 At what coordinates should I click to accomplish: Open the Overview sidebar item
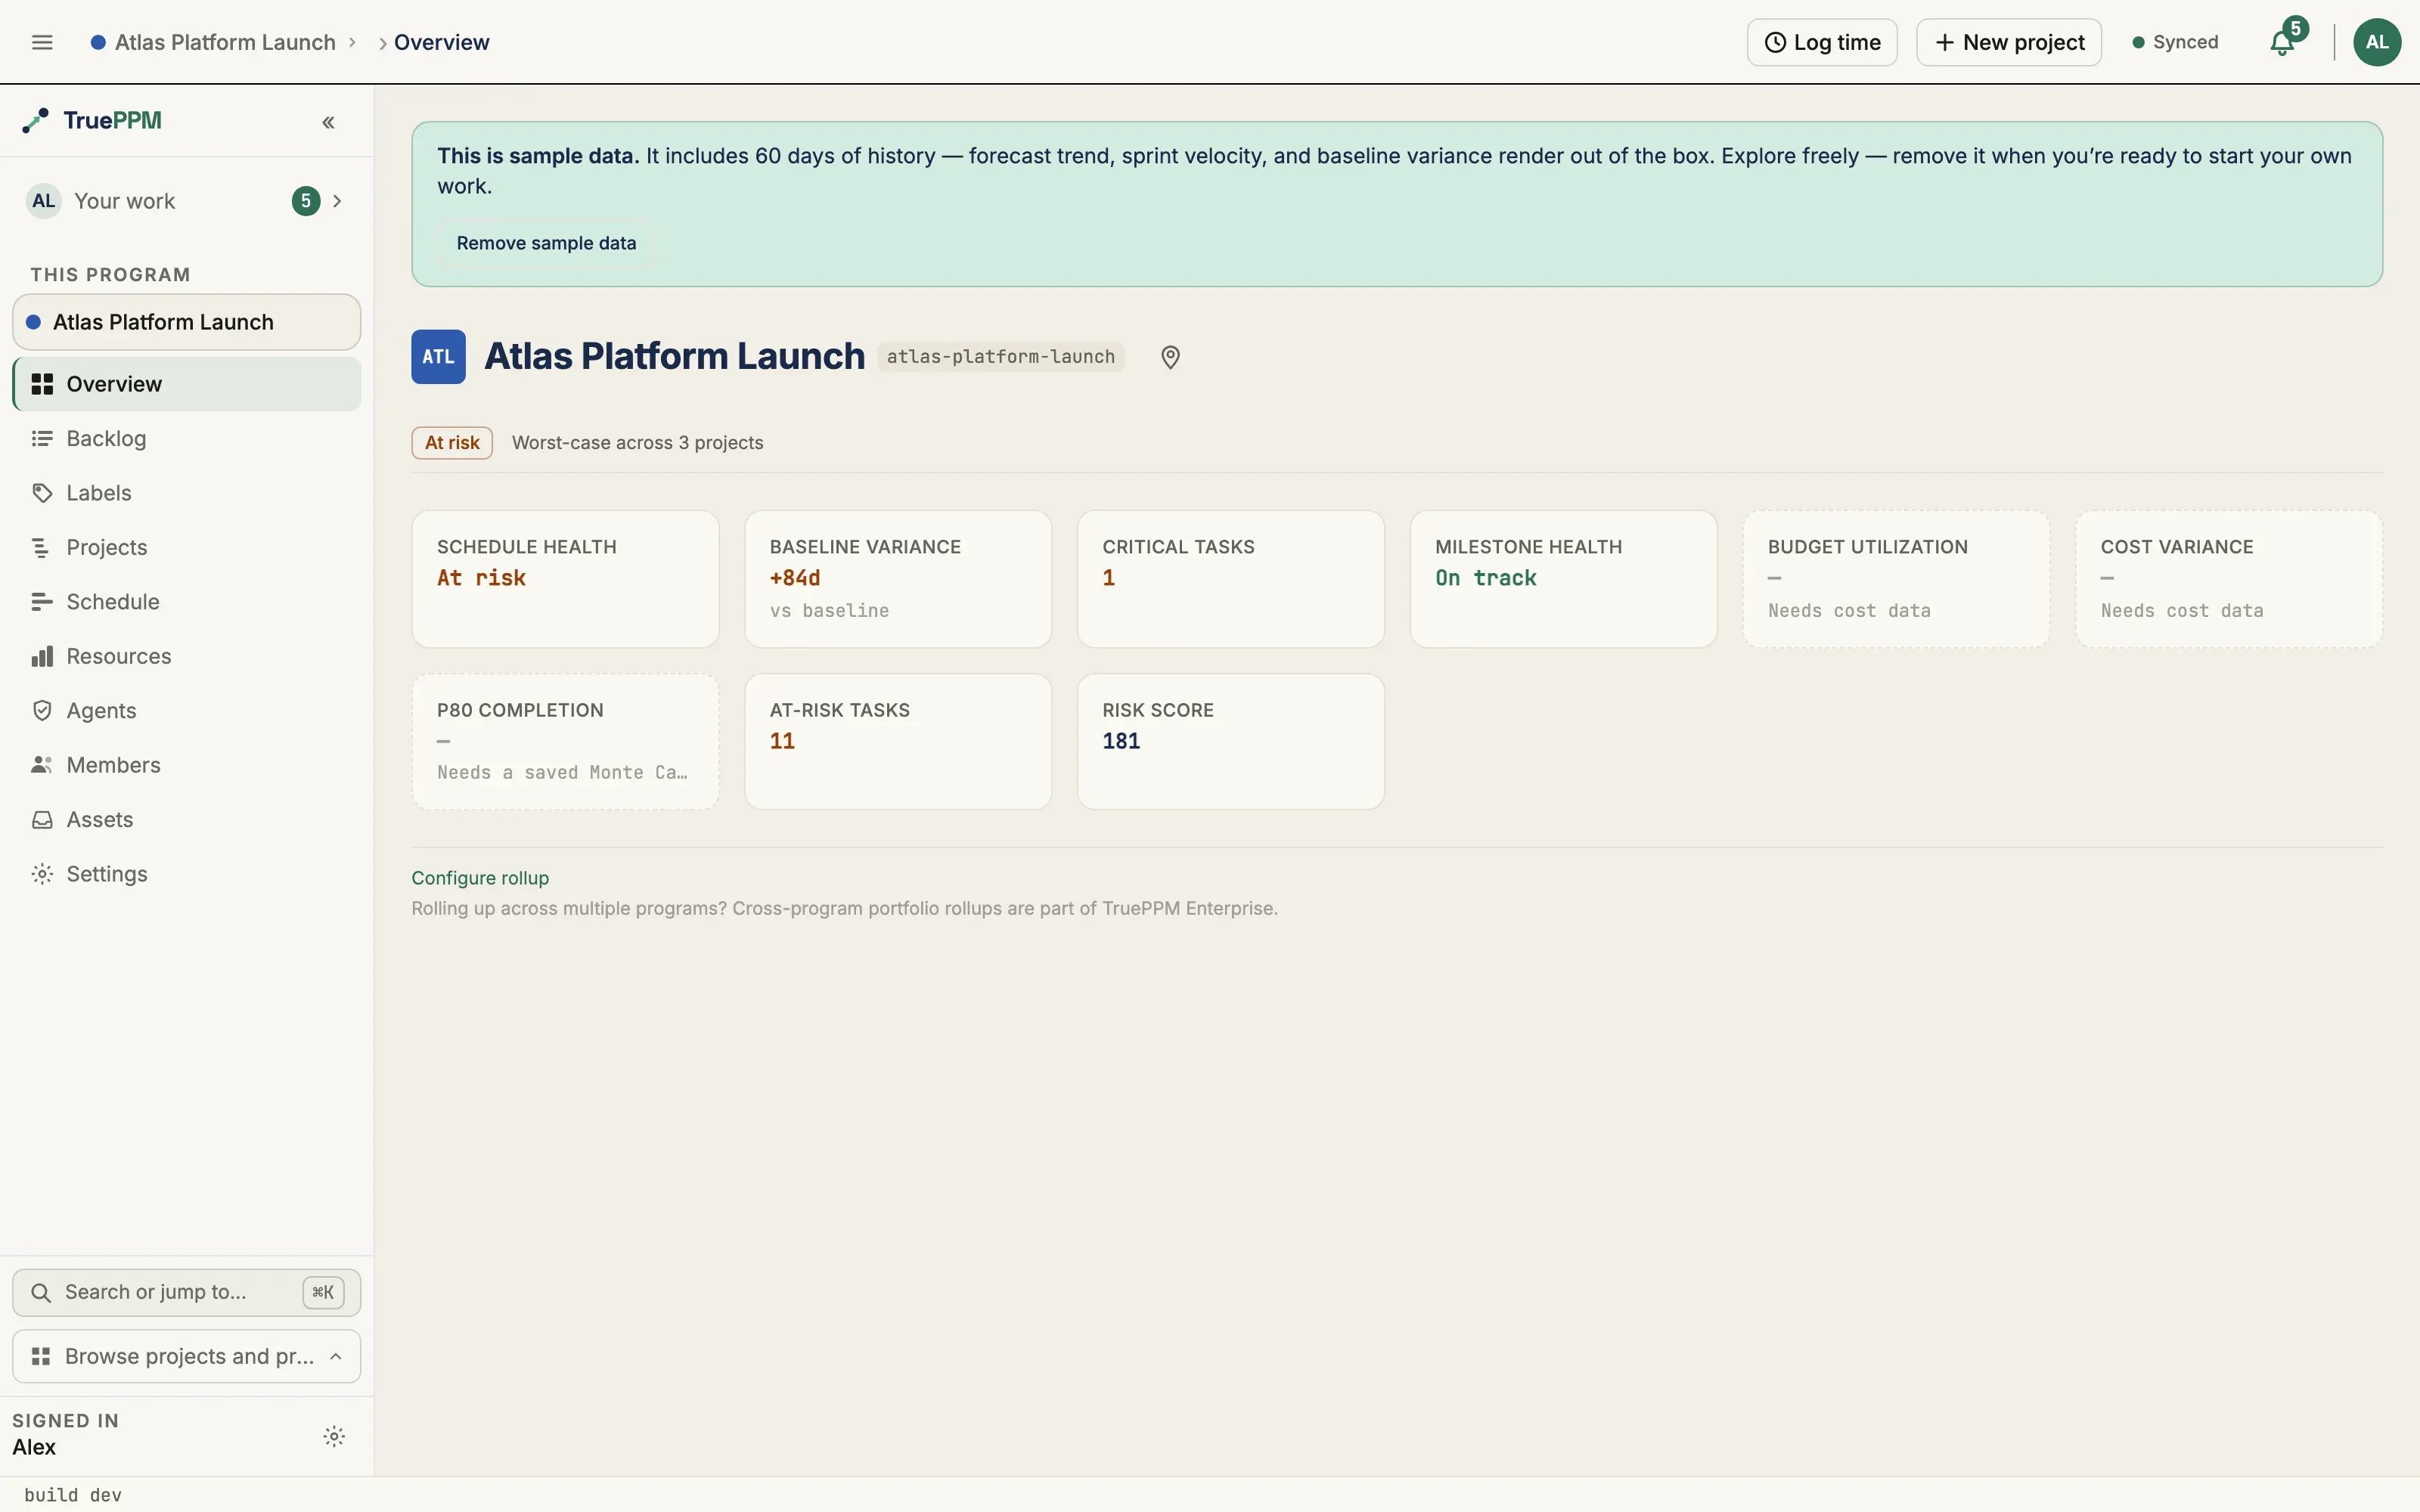187,384
